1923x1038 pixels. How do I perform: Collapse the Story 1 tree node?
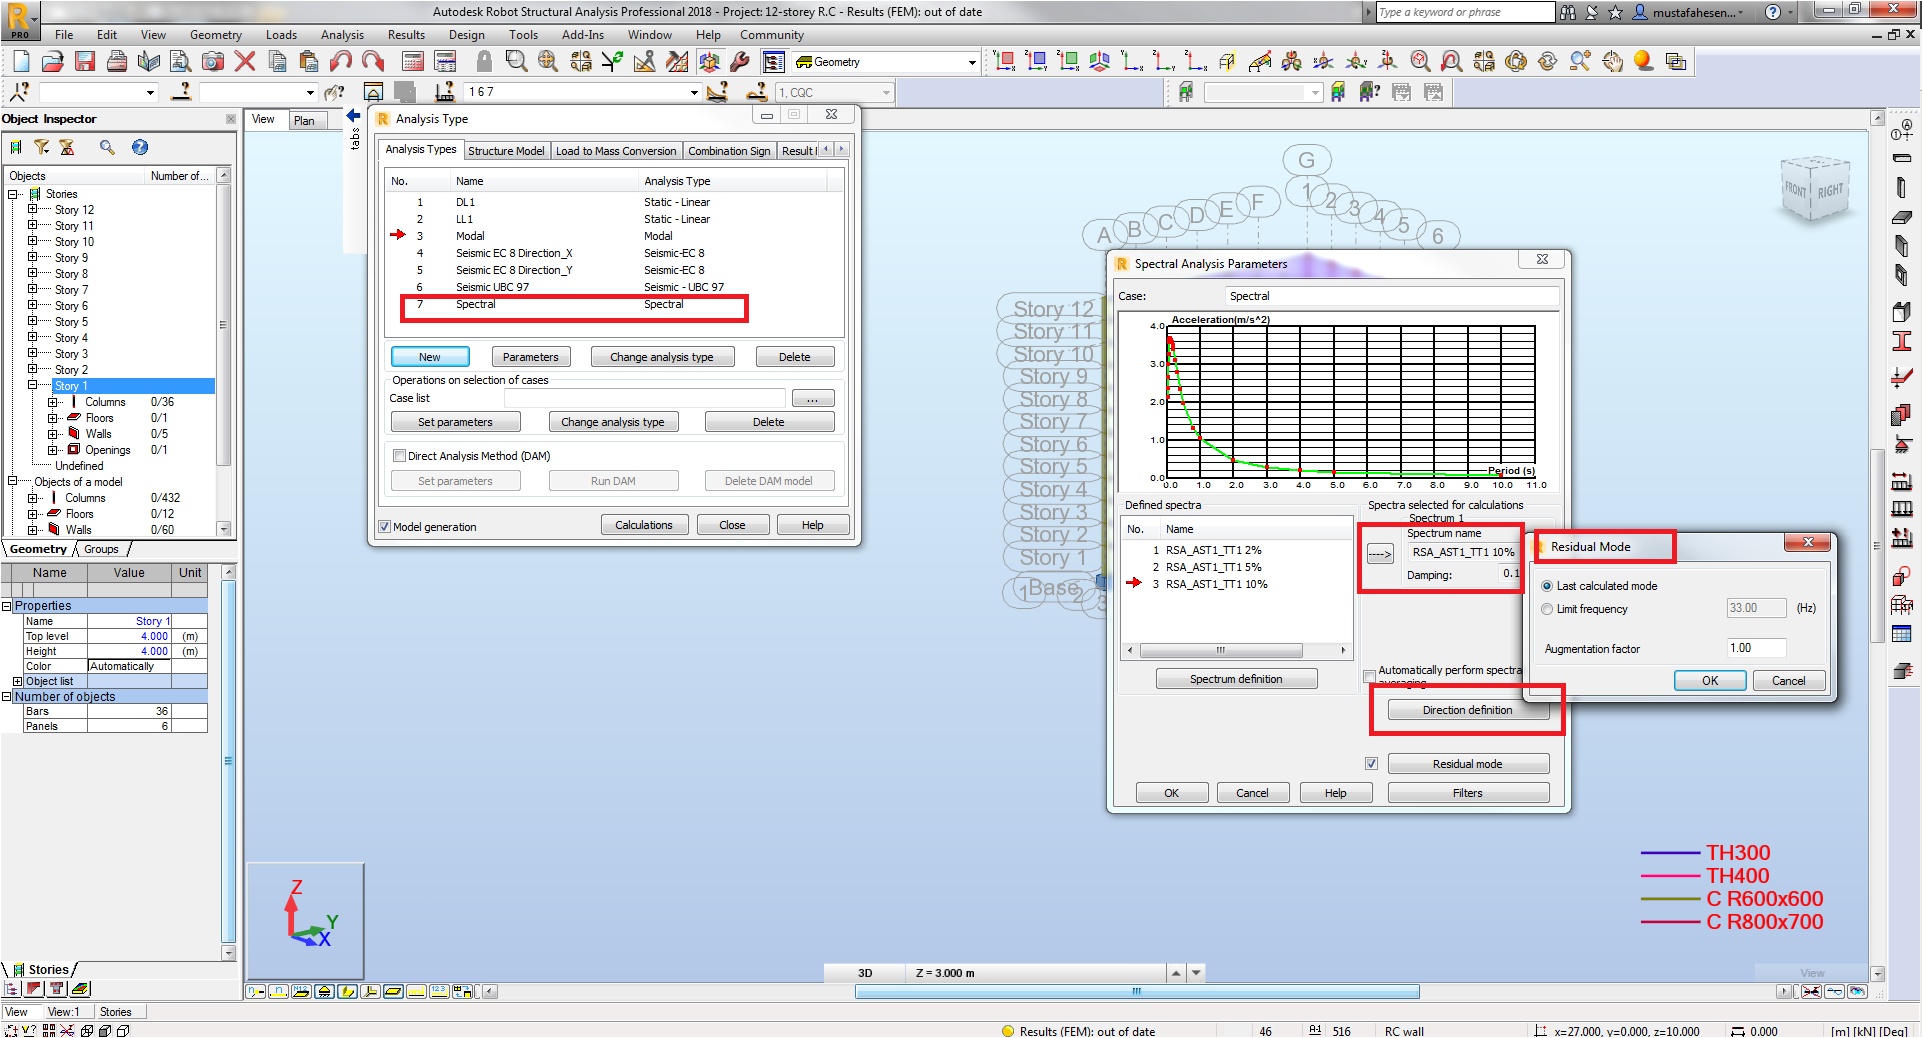pos(32,385)
